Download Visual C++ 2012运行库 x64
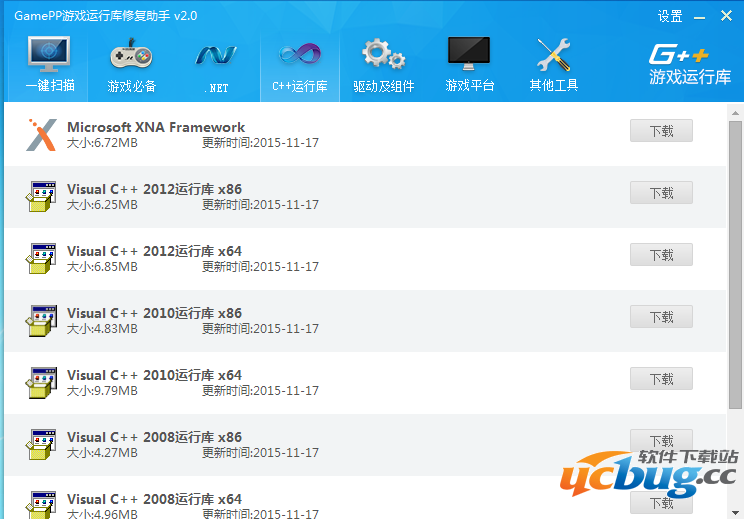The width and height of the screenshot is (744, 519). 661,255
